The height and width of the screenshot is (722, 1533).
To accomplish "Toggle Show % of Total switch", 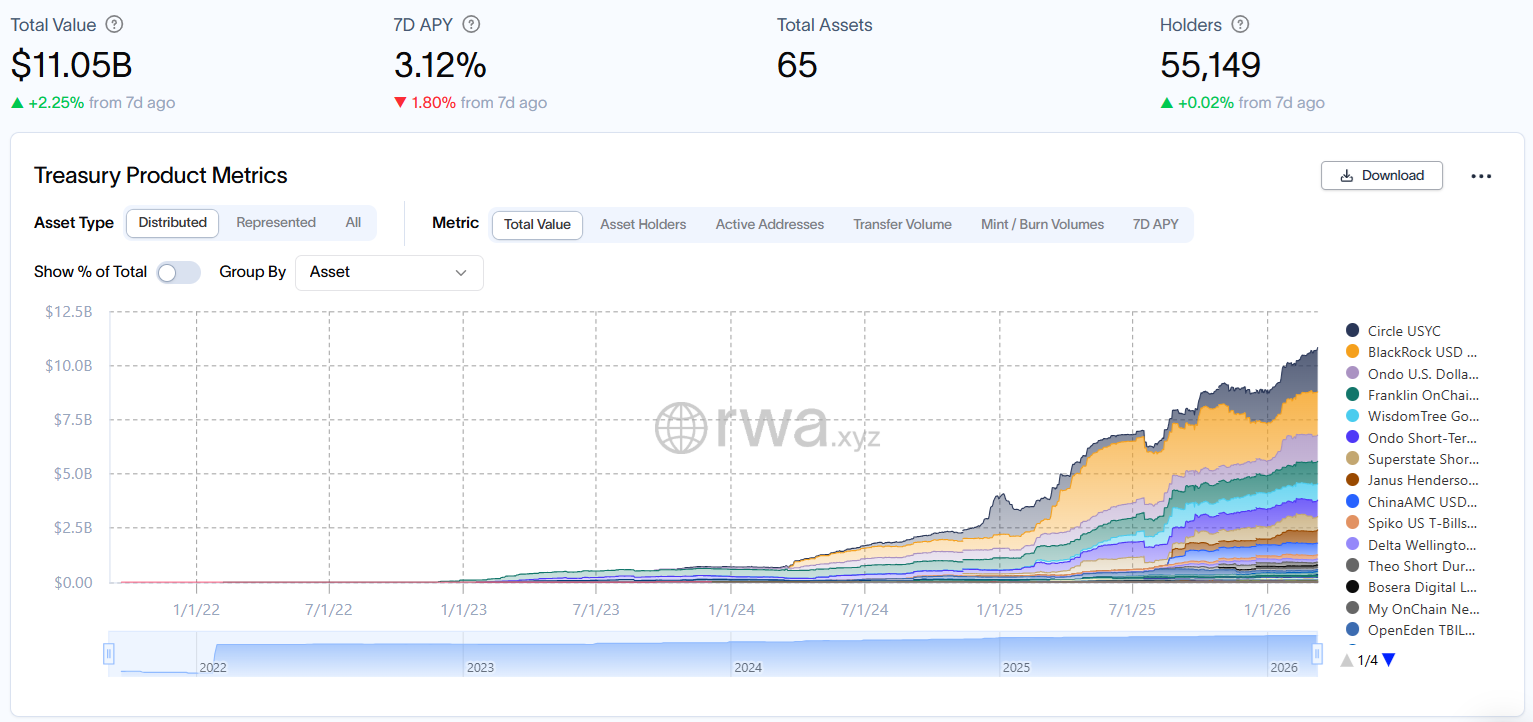I will (179, 272).
